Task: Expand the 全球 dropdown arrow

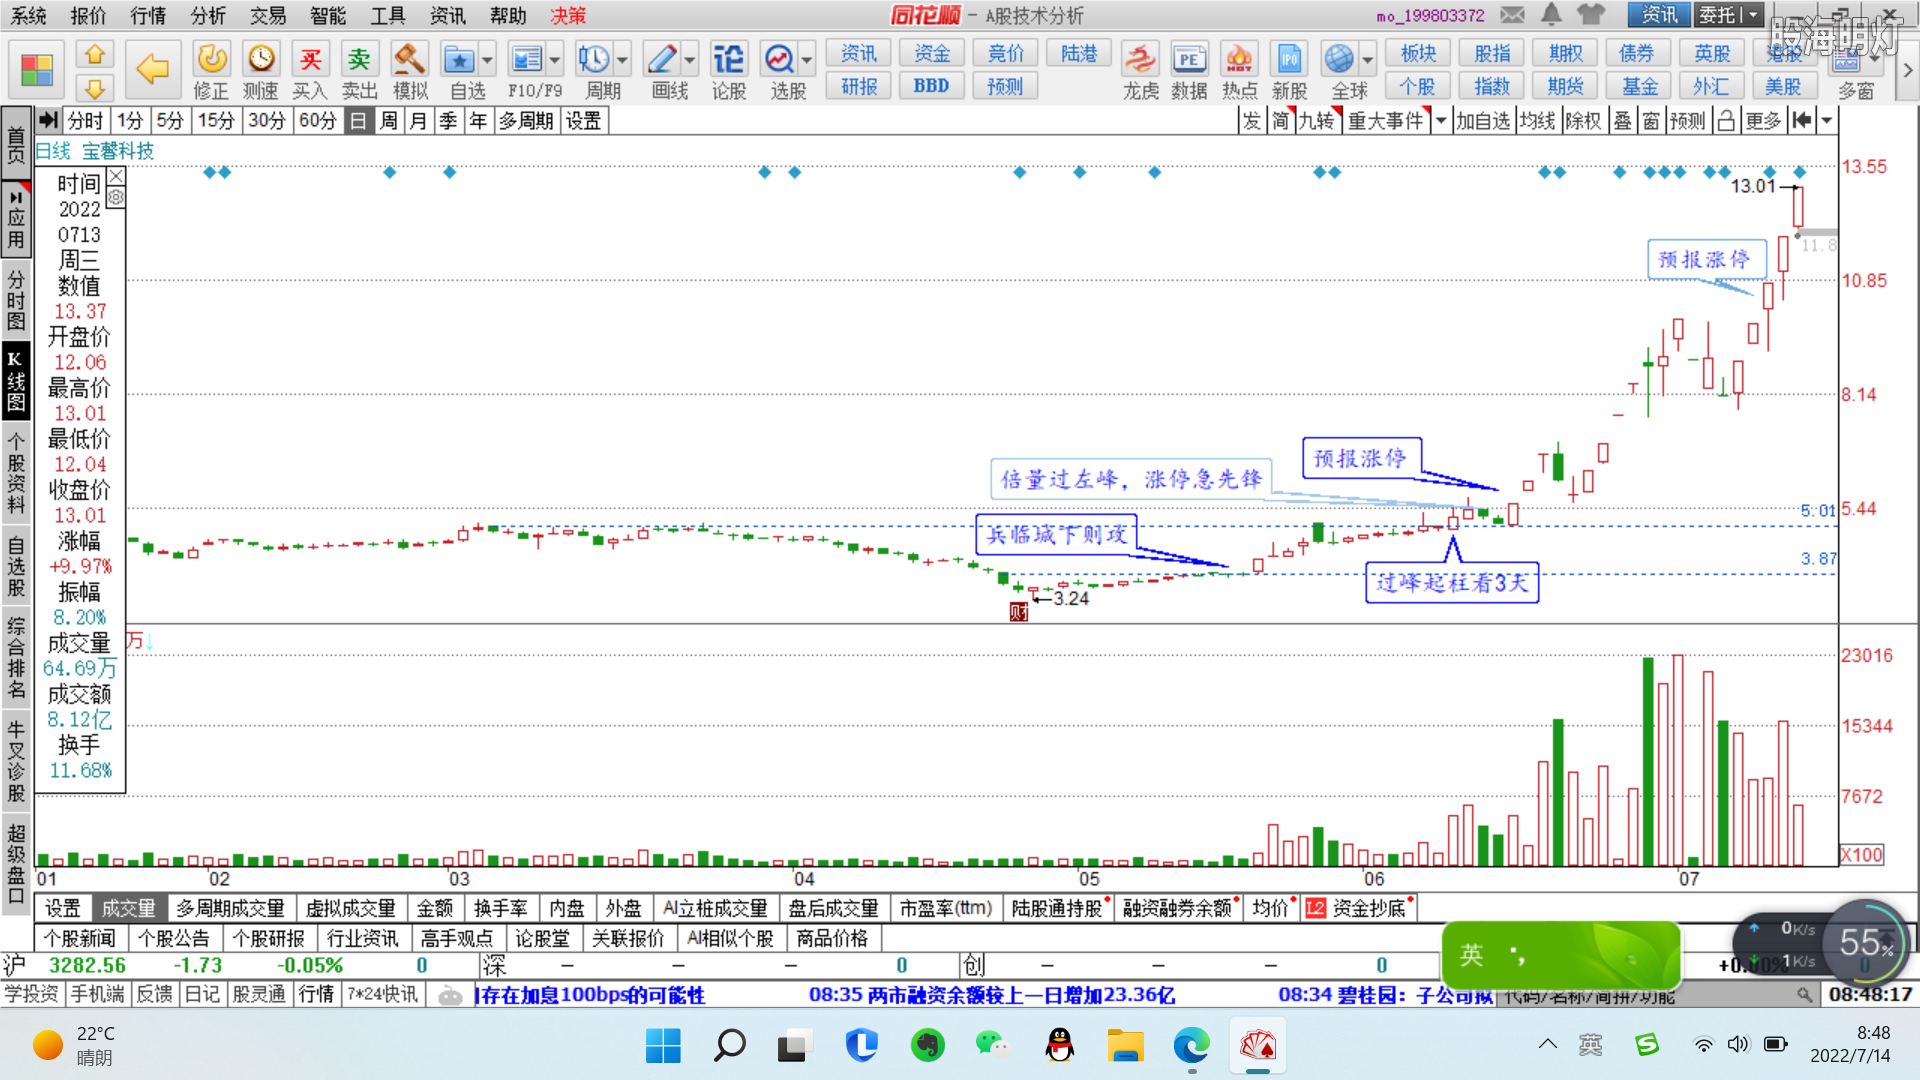Action: (1367, 60)
